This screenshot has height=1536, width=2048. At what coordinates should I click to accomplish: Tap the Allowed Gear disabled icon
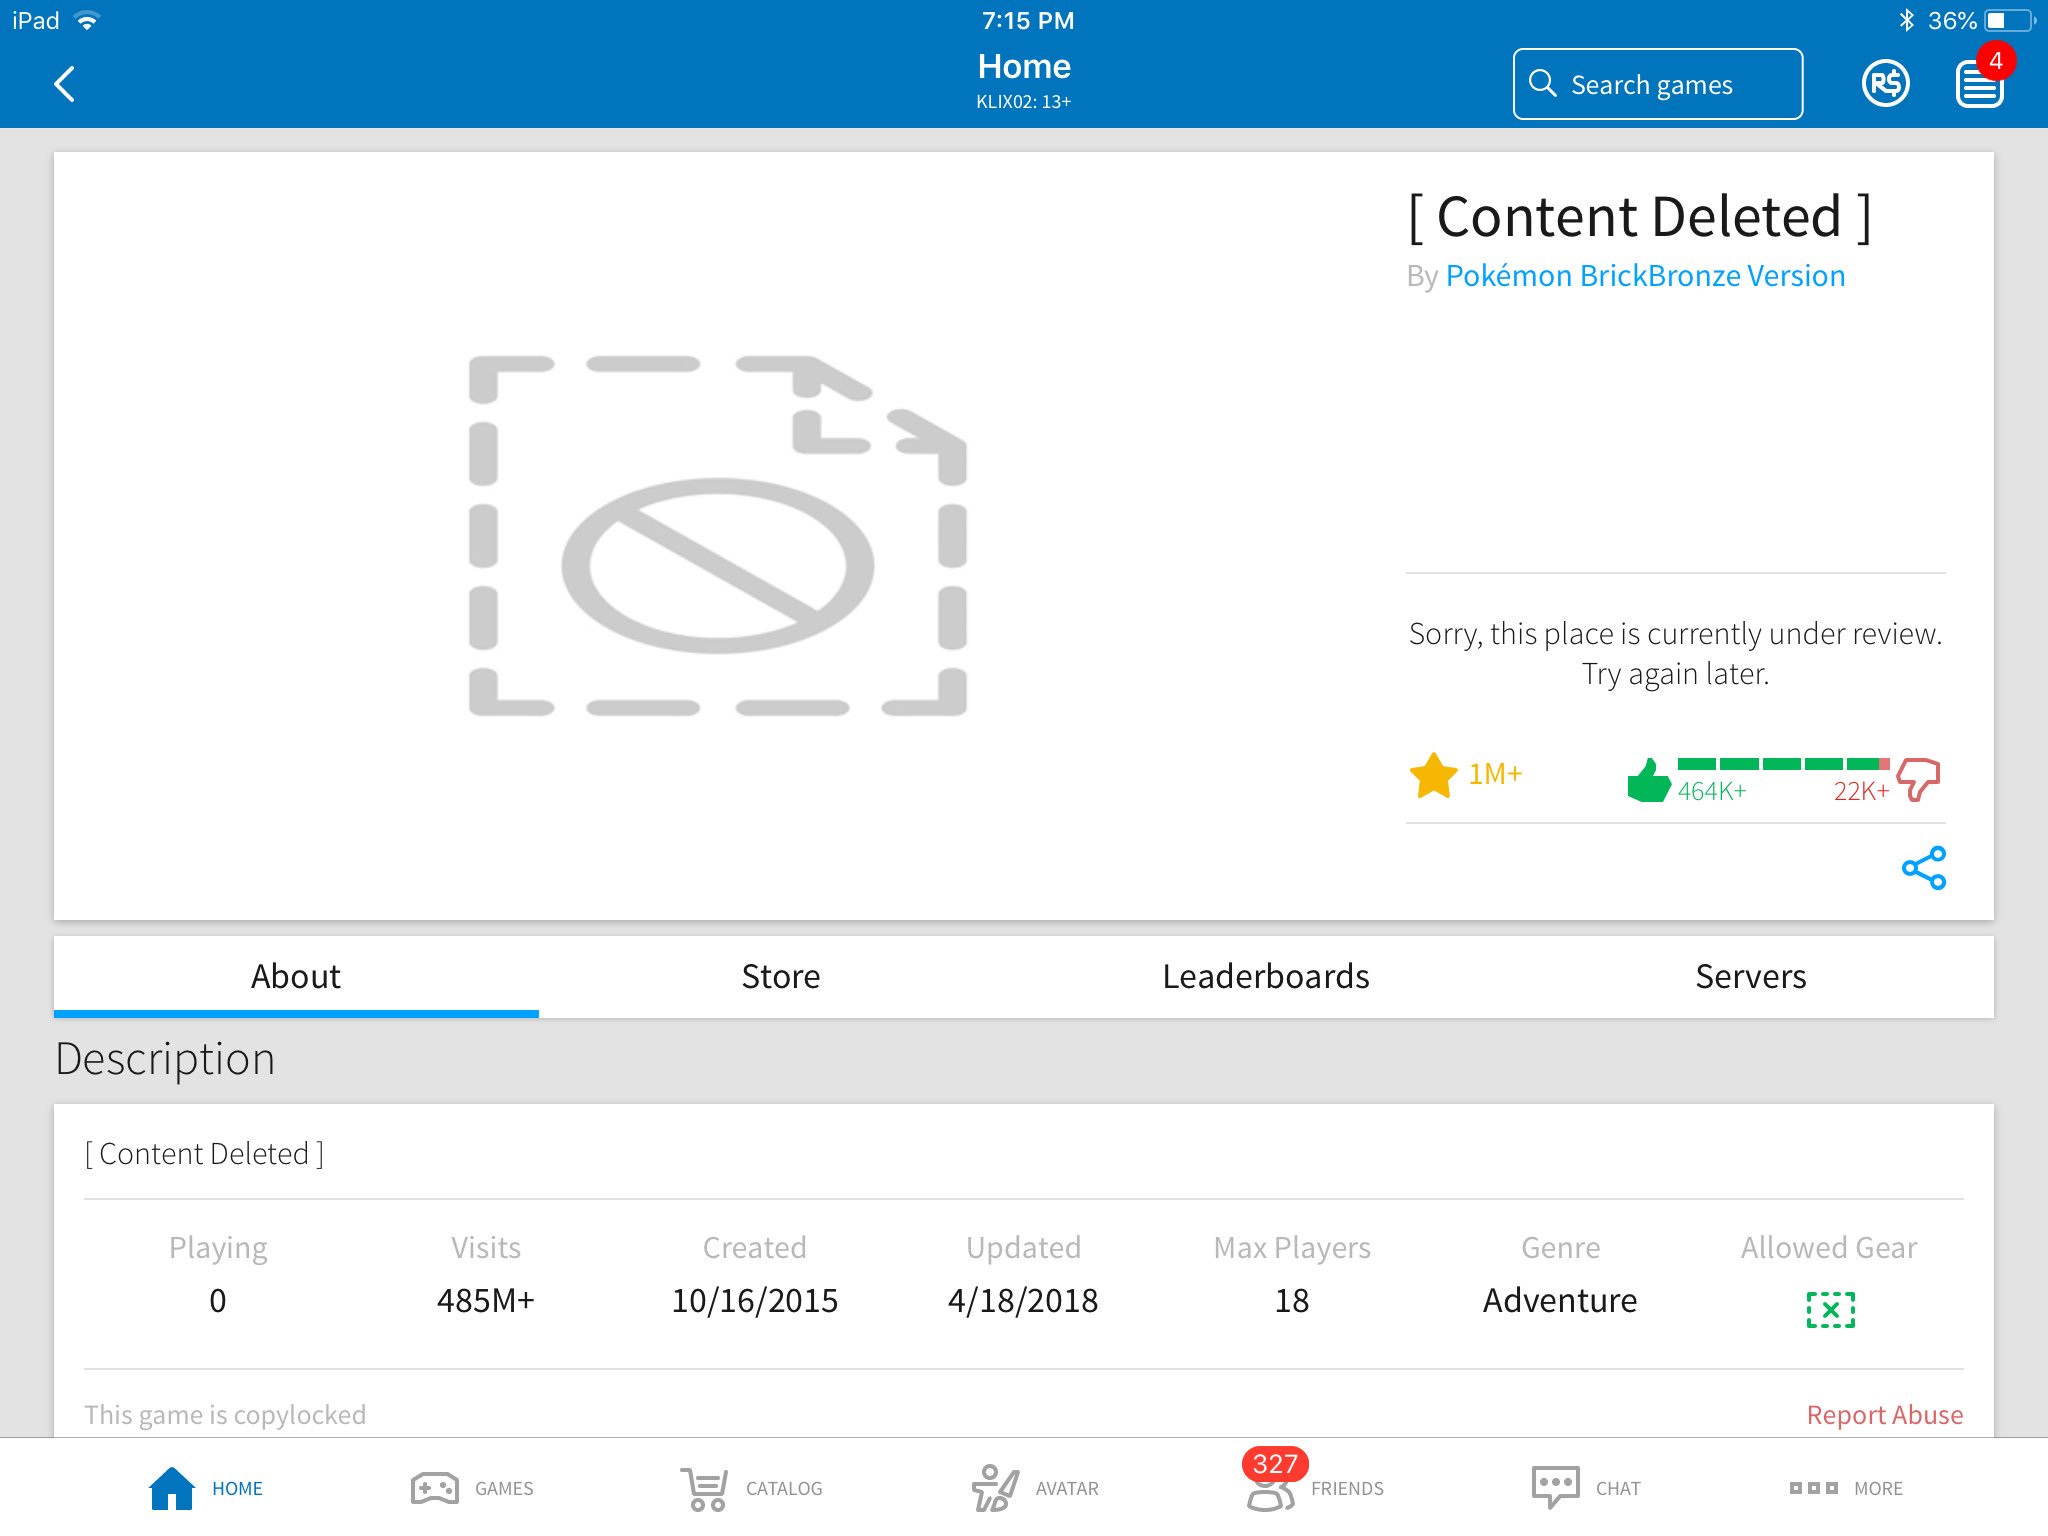click(x=1830, y=1309)
